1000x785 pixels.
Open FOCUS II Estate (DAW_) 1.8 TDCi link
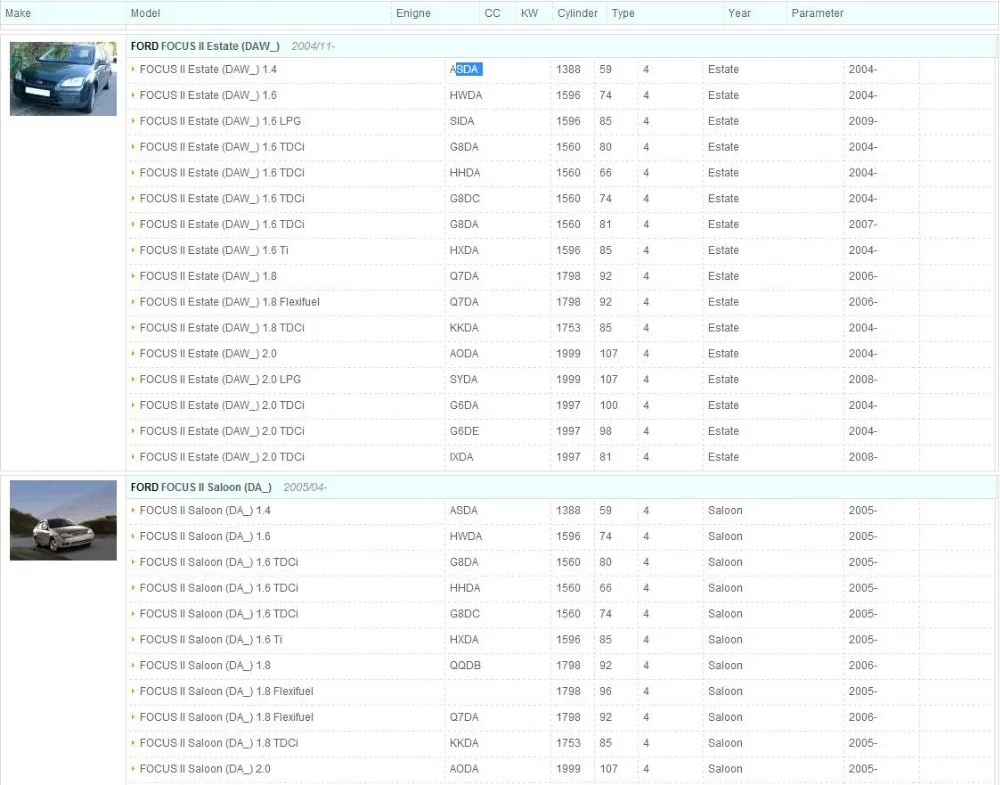pos(222,328)
